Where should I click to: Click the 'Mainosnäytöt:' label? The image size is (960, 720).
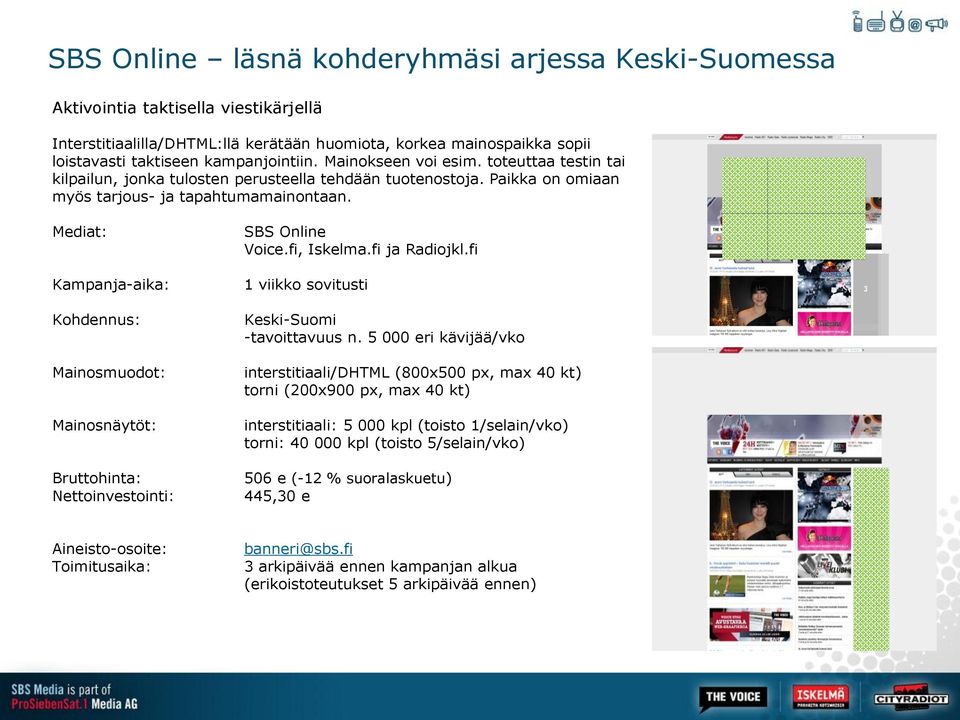(104, 426)
